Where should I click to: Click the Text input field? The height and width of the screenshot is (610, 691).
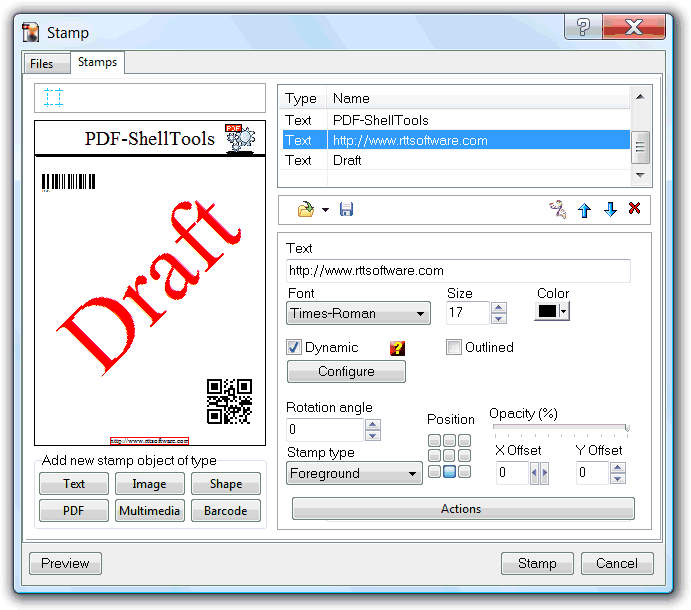click(458, 271)
